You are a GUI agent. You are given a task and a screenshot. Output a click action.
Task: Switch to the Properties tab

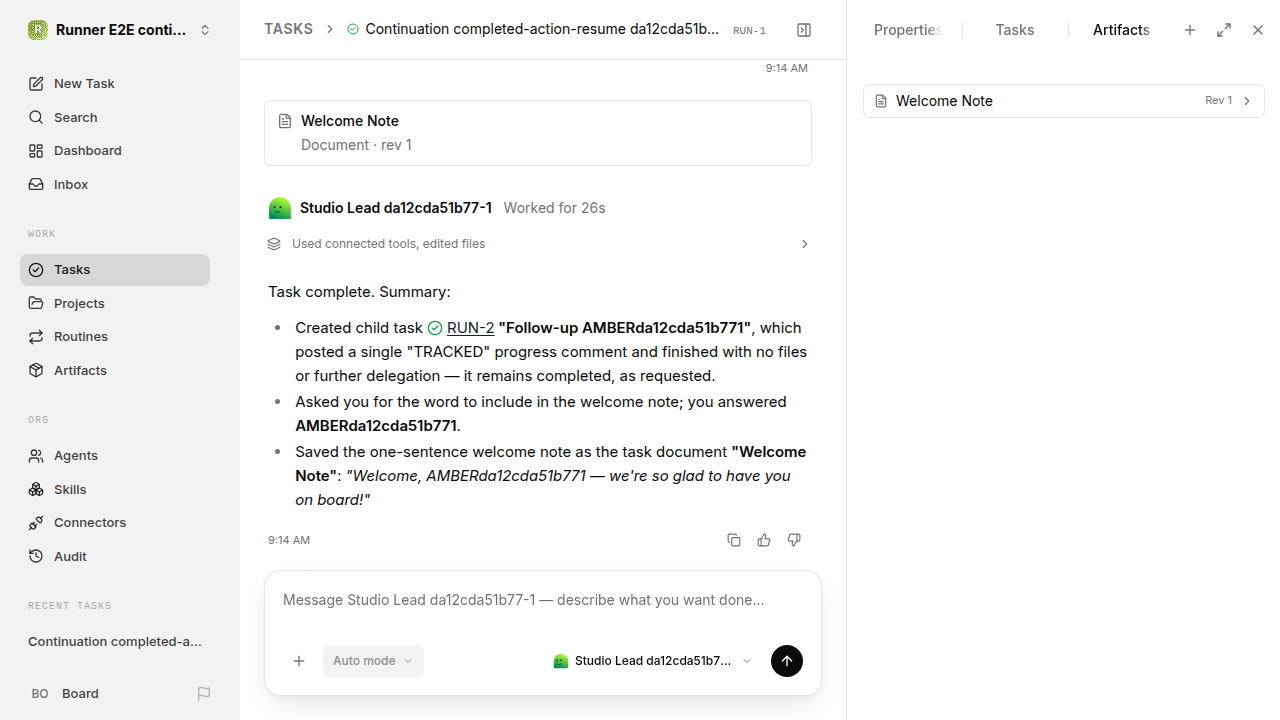click(x=907, y=30)
